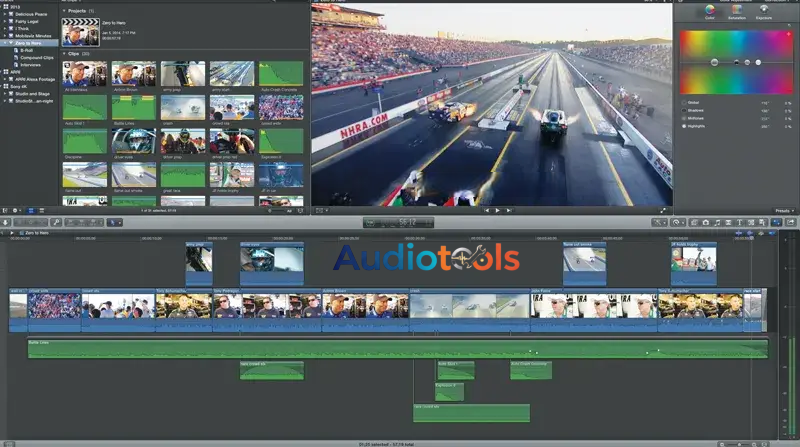The image size is (800, 447).
Task: Adjust the timeline zoom slider
Action: (740, 444)
